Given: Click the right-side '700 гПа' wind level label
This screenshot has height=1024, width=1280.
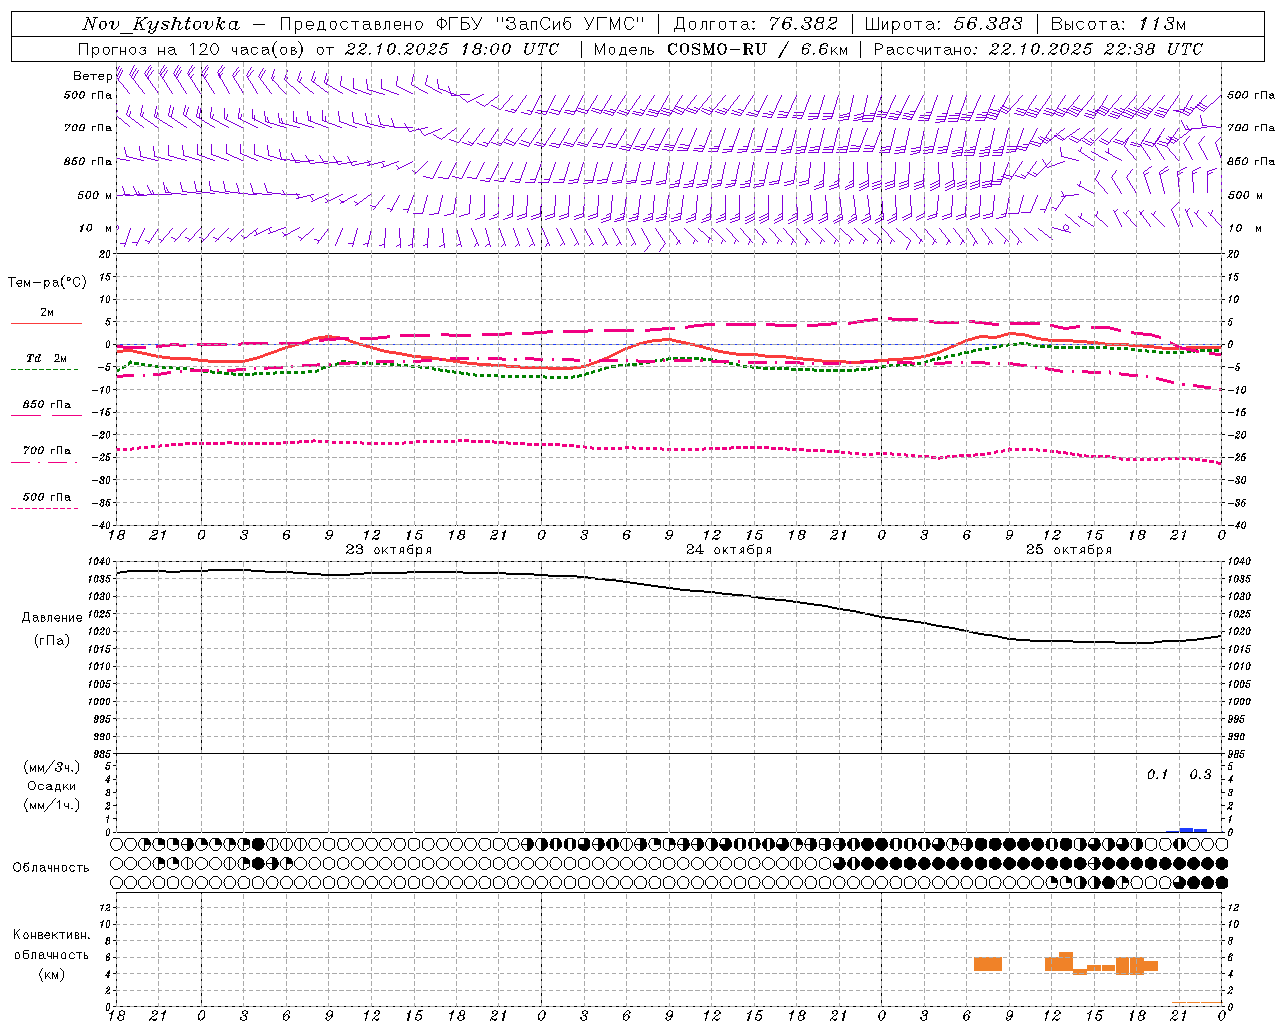Looking at the screenshot, I should [1251, 128].
